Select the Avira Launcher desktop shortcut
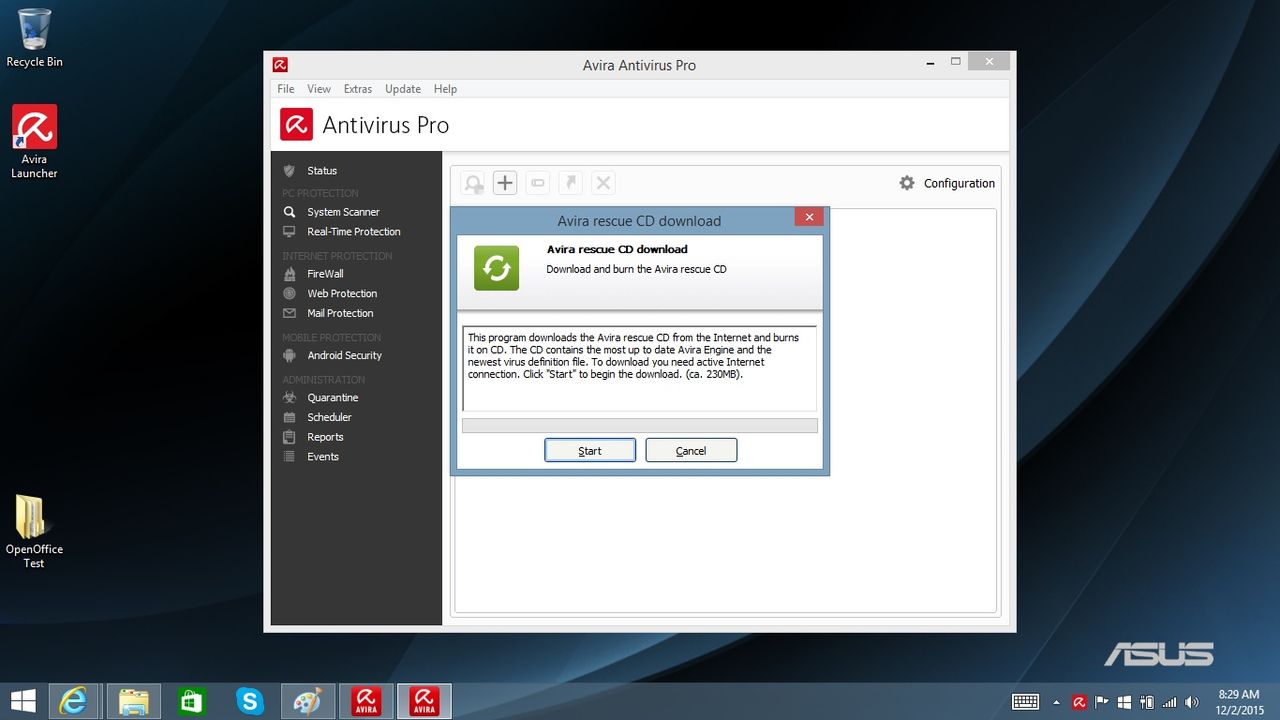Screen dimensions: 1280x720 click(34, 142)
